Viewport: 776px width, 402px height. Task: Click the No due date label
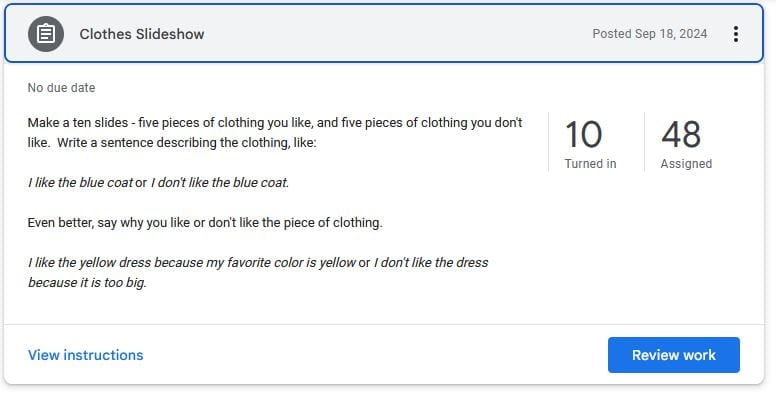tap(62, 88)
